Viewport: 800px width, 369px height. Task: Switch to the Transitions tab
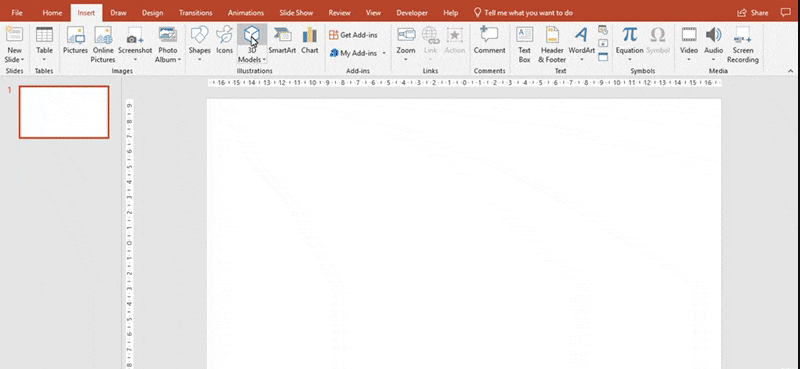(195, 13)
